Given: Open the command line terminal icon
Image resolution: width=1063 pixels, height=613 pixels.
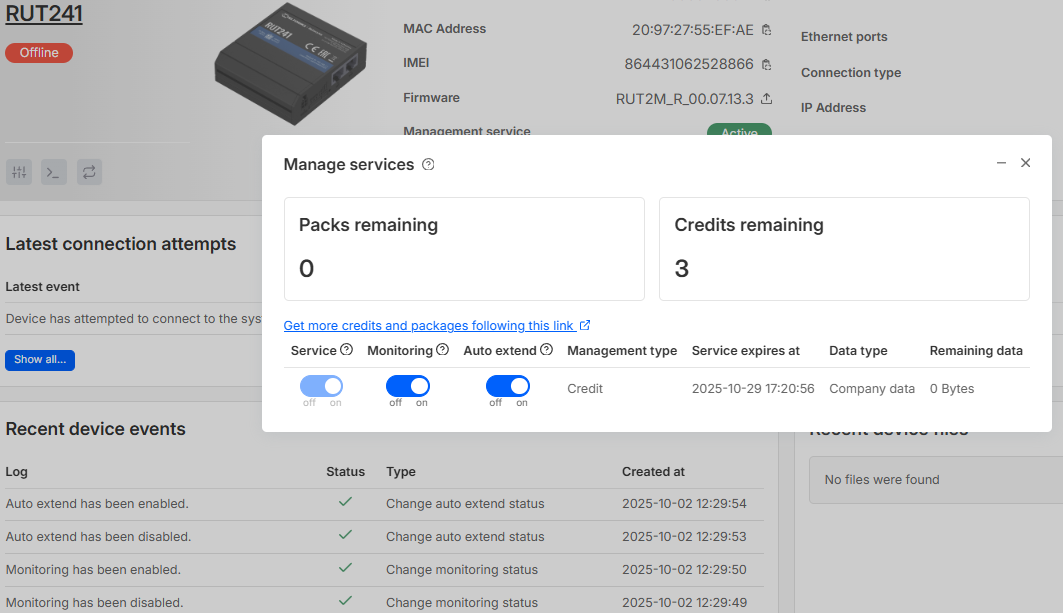Looking at the screenshot, I should click(54, 172).
